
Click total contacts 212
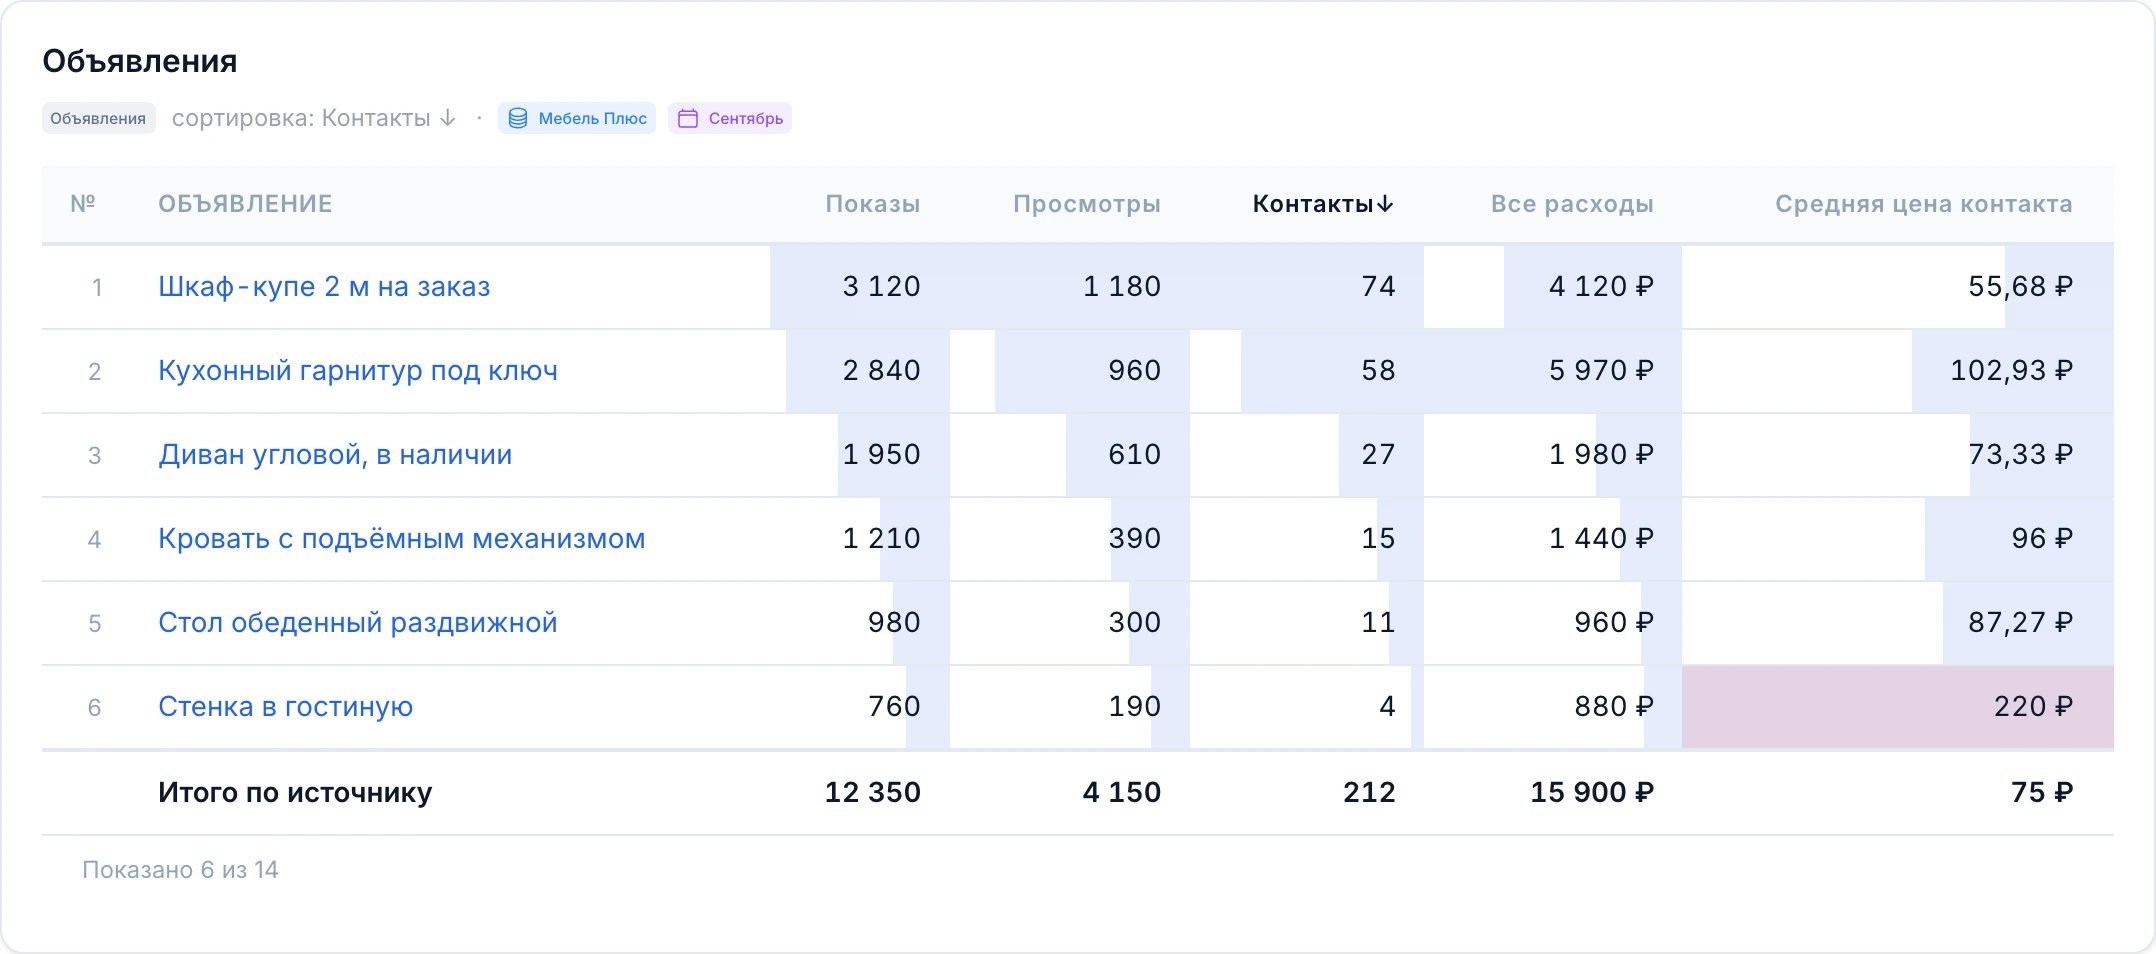click(1369, 793)
